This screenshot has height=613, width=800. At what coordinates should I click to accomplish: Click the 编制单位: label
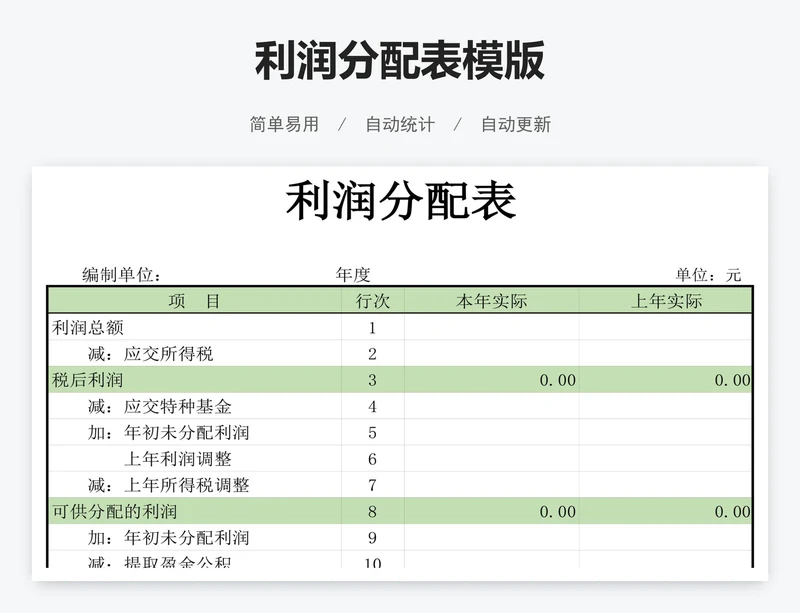[121, 275]
